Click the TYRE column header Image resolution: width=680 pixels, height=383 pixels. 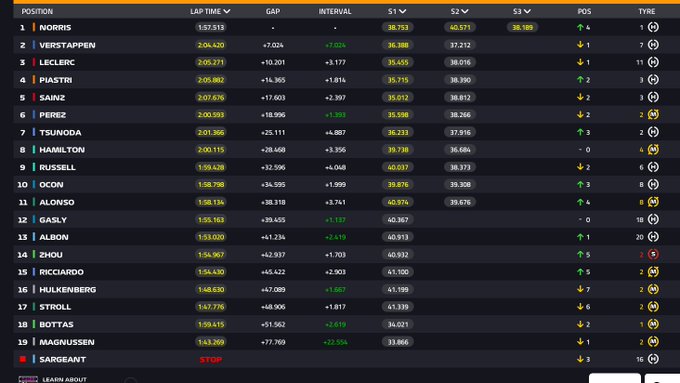coord(647,11)
